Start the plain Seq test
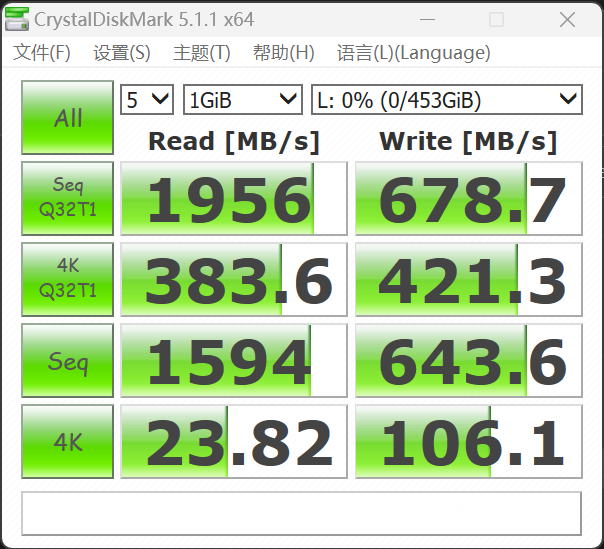 coord(67,360)
